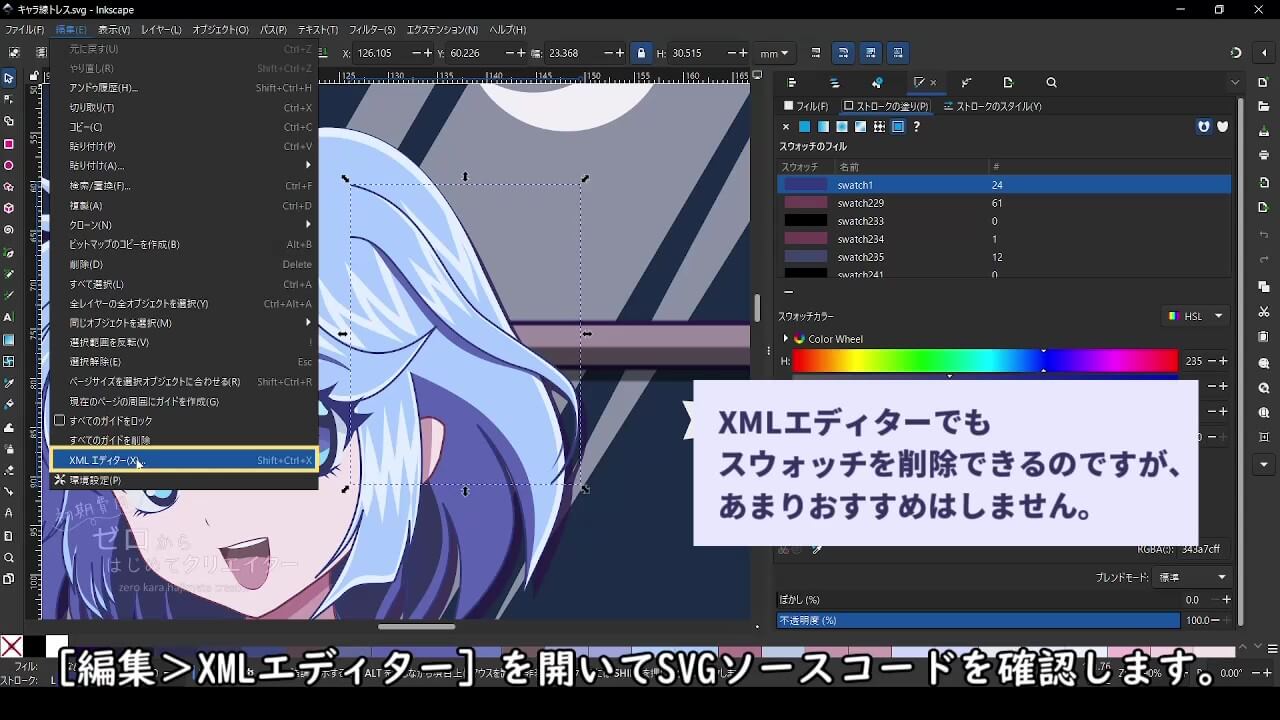The width and height of the screenshot is (1280, 720).
Task: Open '環境設定(P)' menu entry
Action: [184, 480]
